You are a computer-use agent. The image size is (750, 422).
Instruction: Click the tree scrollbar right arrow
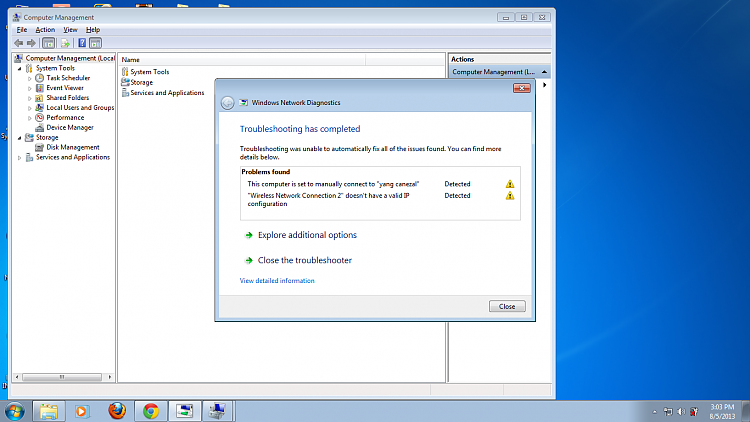click(110, 377)
